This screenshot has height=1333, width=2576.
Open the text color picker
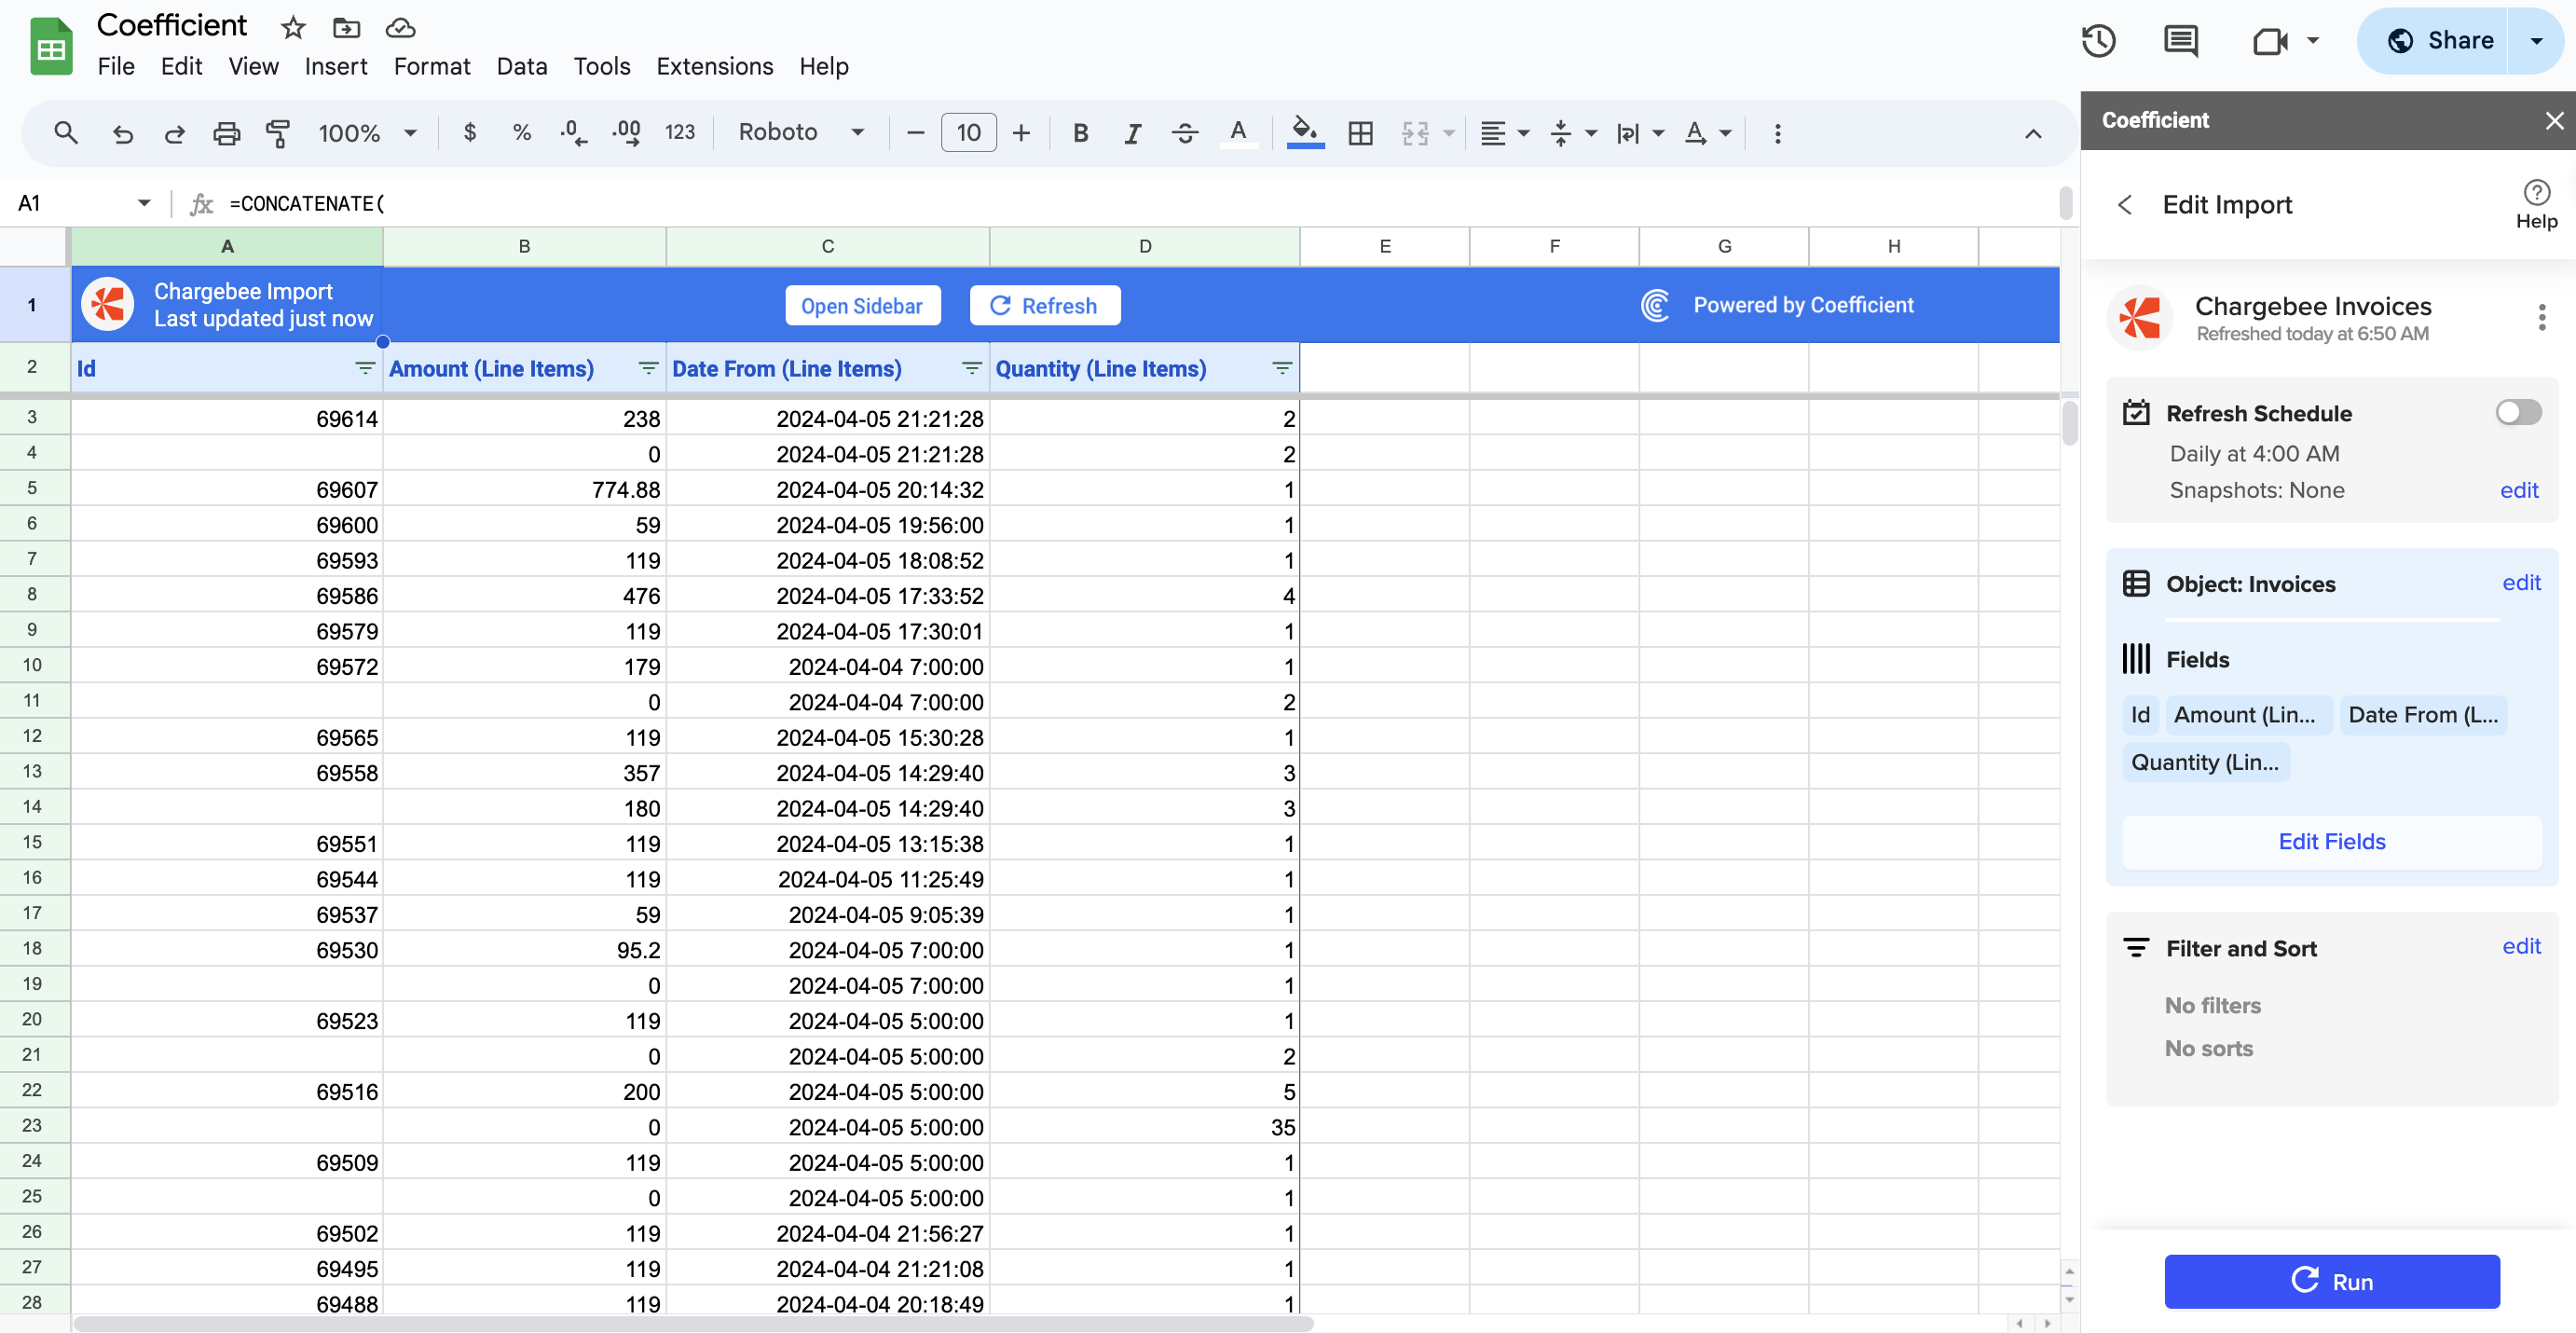coord(1238,133)
